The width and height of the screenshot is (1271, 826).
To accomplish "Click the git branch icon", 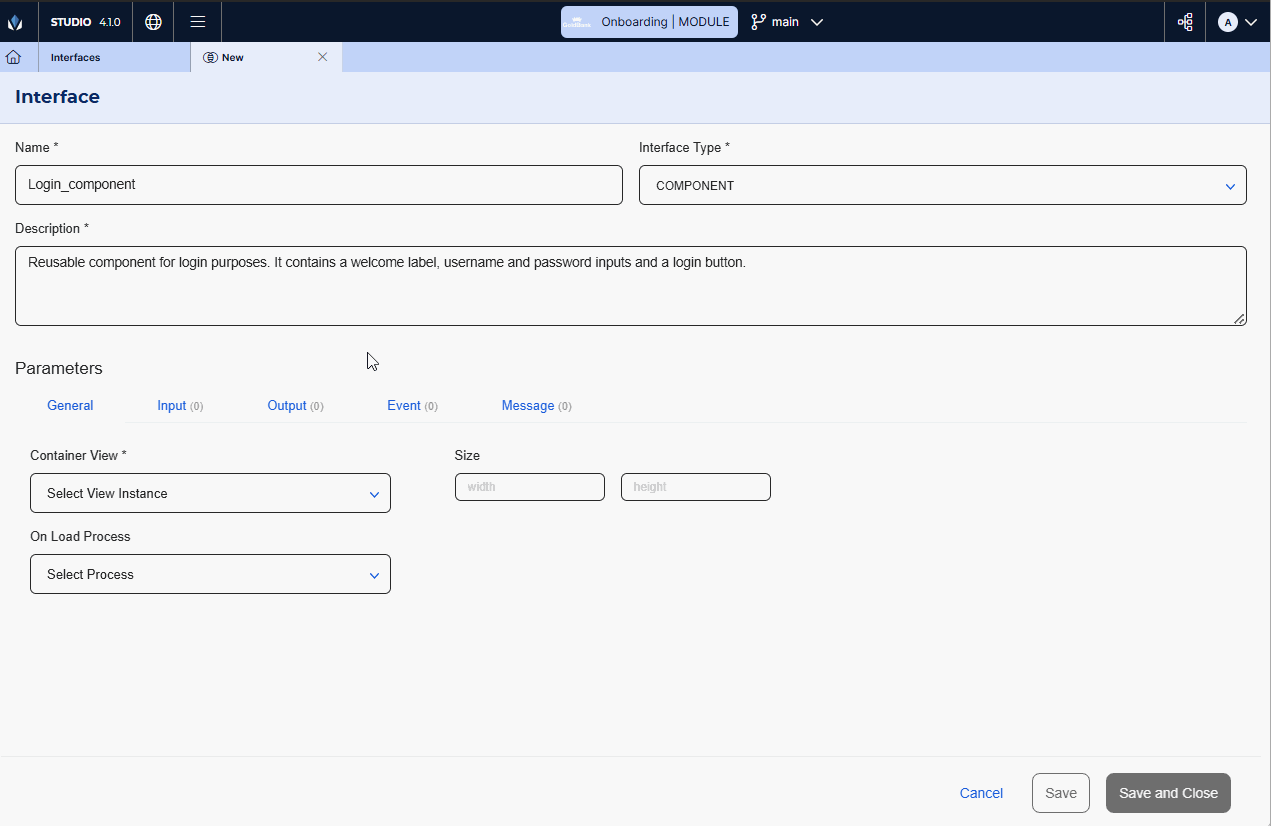I will [758, 22].
